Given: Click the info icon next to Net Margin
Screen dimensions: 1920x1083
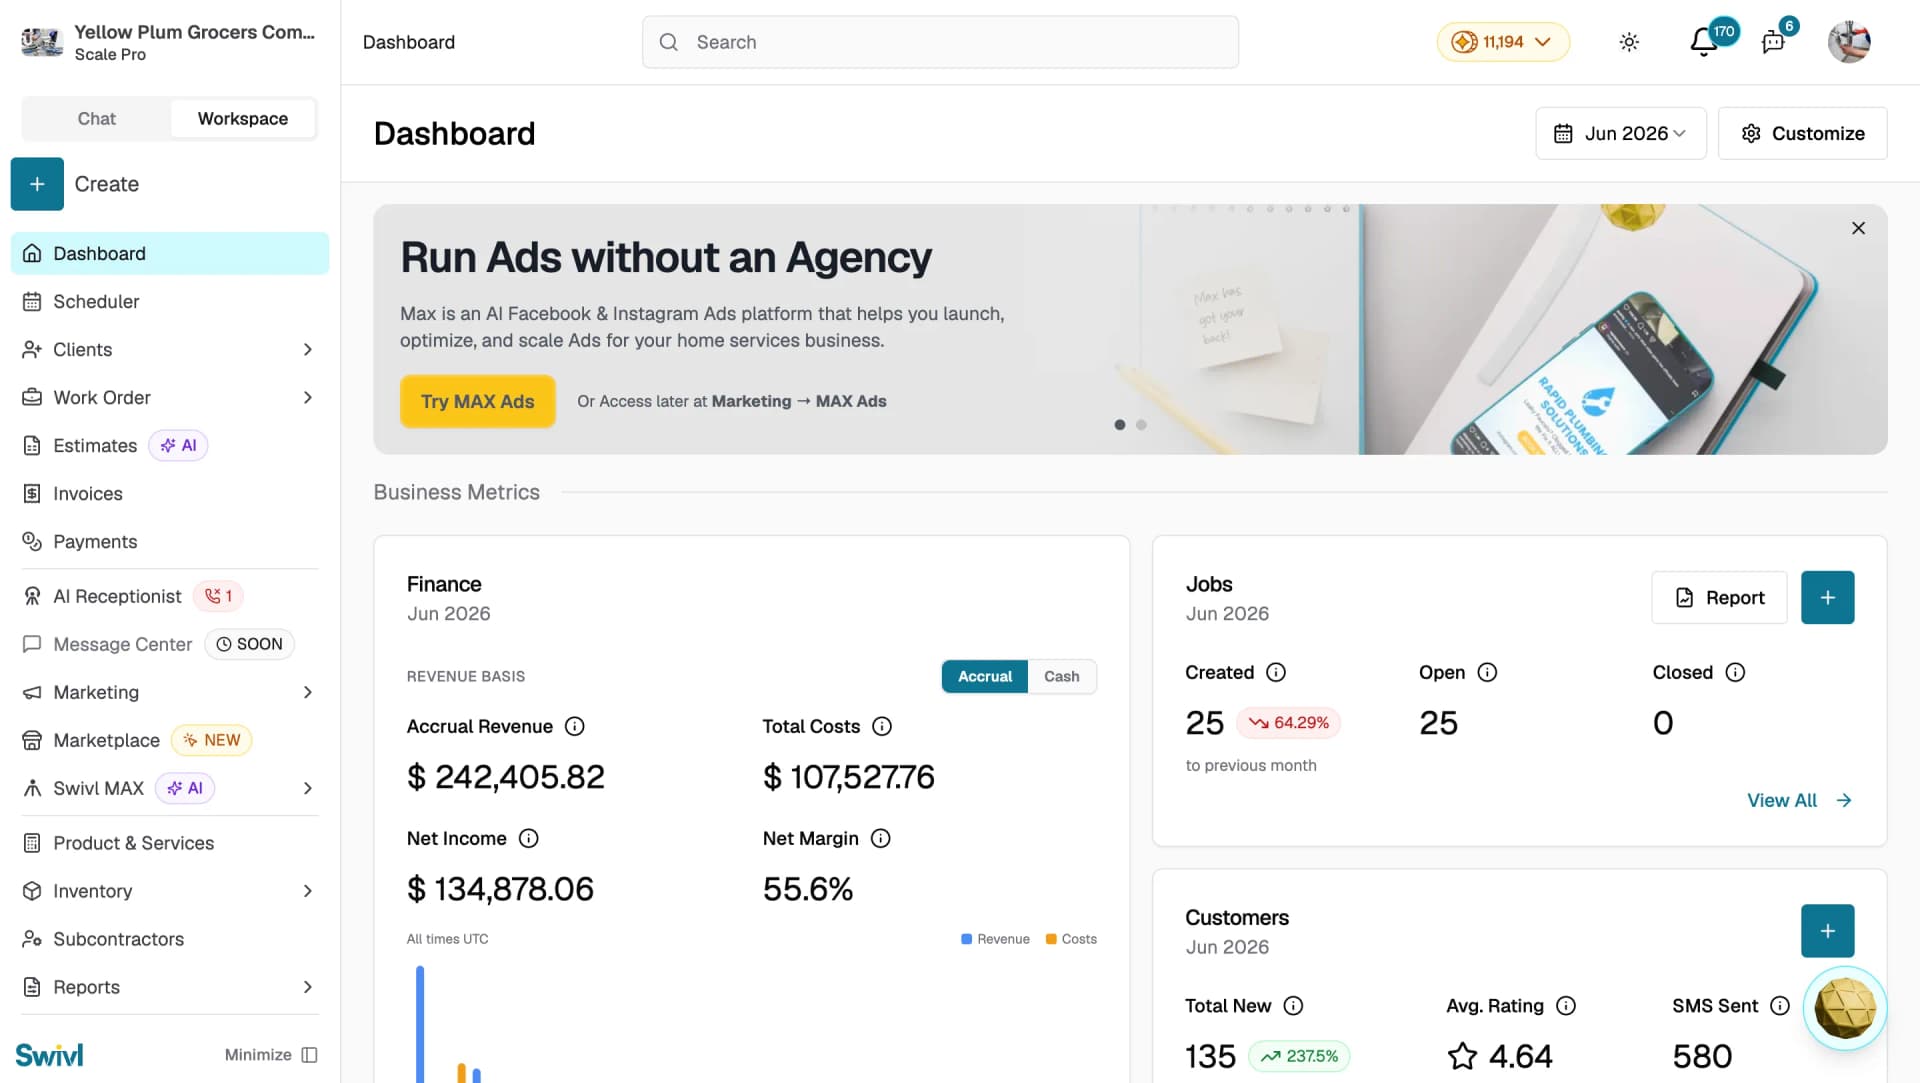Looking at the screenshot, I should [x=881, y=838].
